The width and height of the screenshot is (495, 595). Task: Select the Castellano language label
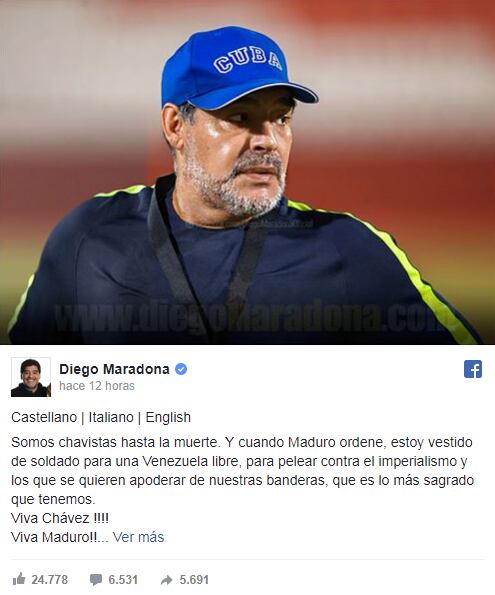(x=44, y=417)
